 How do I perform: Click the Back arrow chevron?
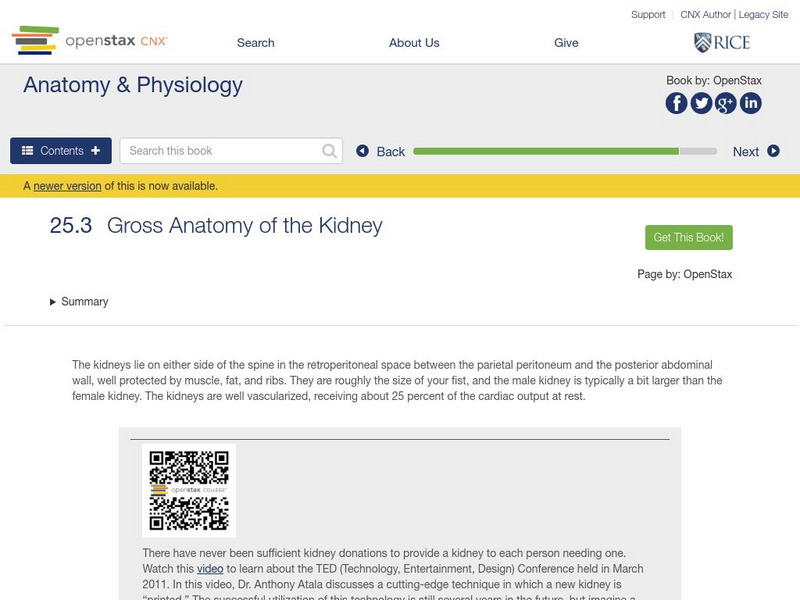click(x=364, y=150)
